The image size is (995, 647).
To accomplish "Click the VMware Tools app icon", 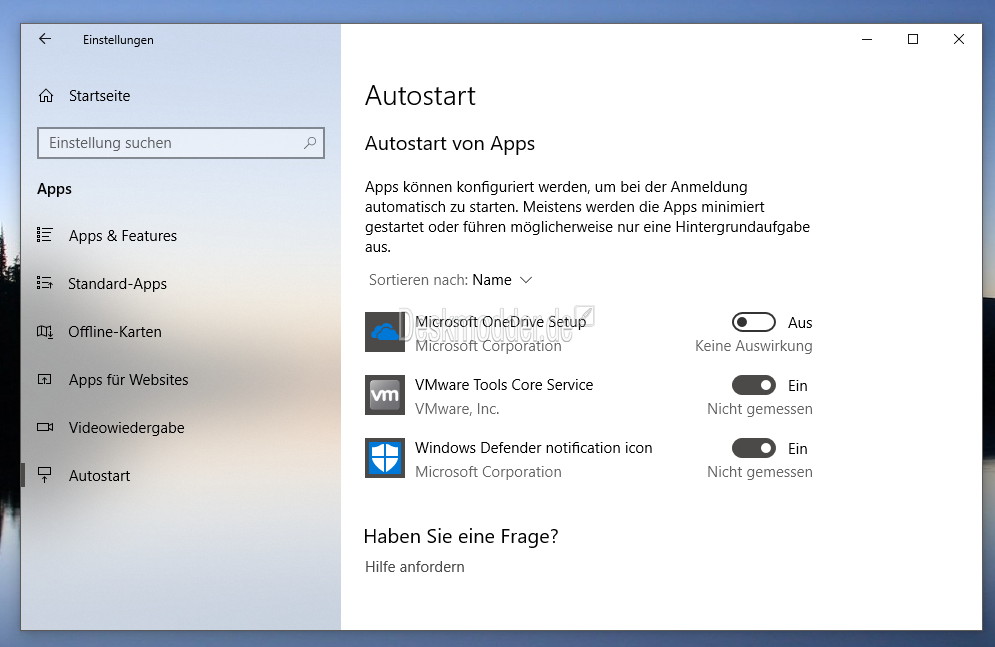I will coord(385,395).
